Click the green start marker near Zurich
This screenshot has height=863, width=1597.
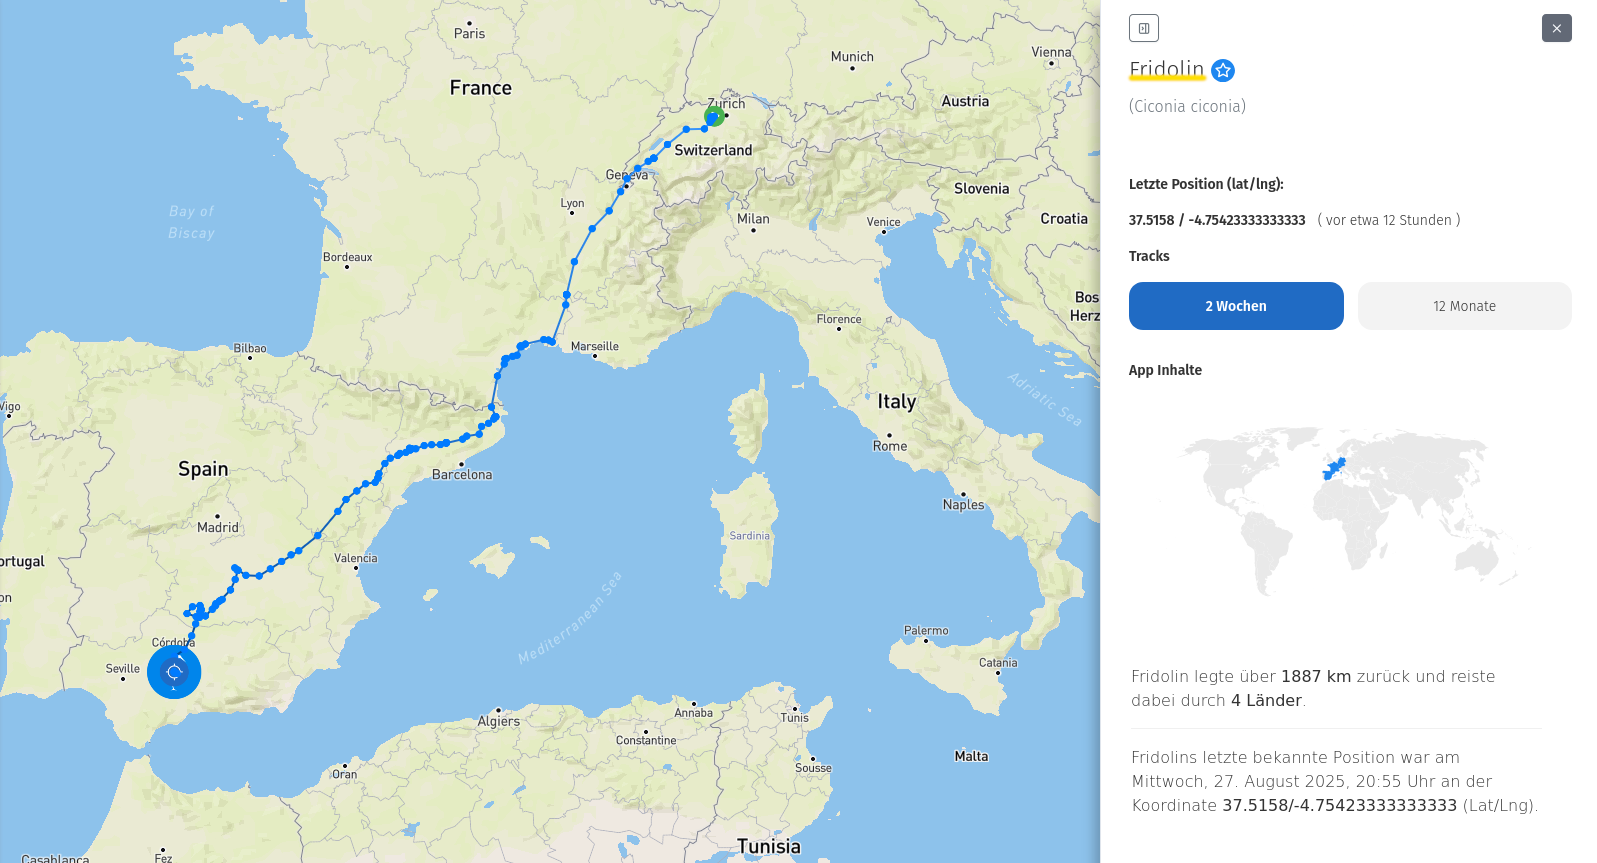click(x=714, y=116)
